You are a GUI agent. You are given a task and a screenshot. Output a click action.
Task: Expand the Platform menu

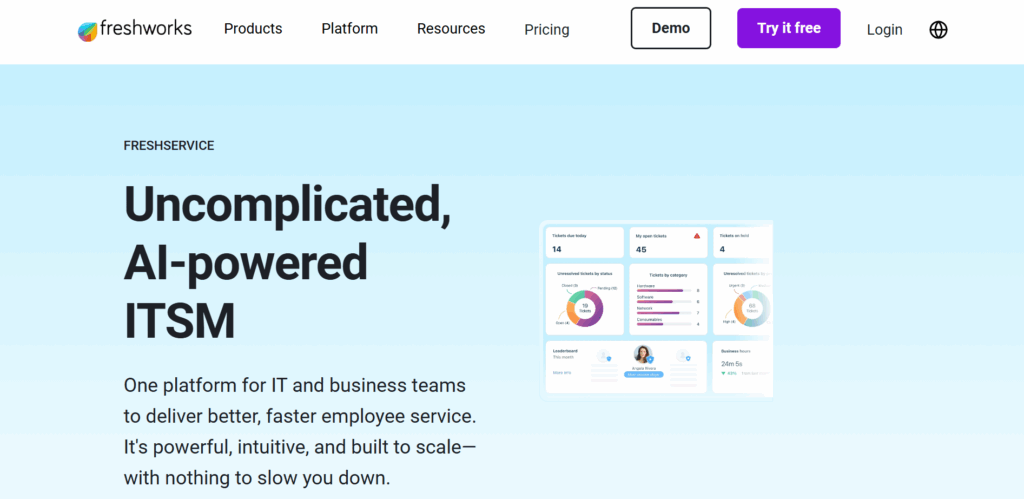click(x=349, y=29)
